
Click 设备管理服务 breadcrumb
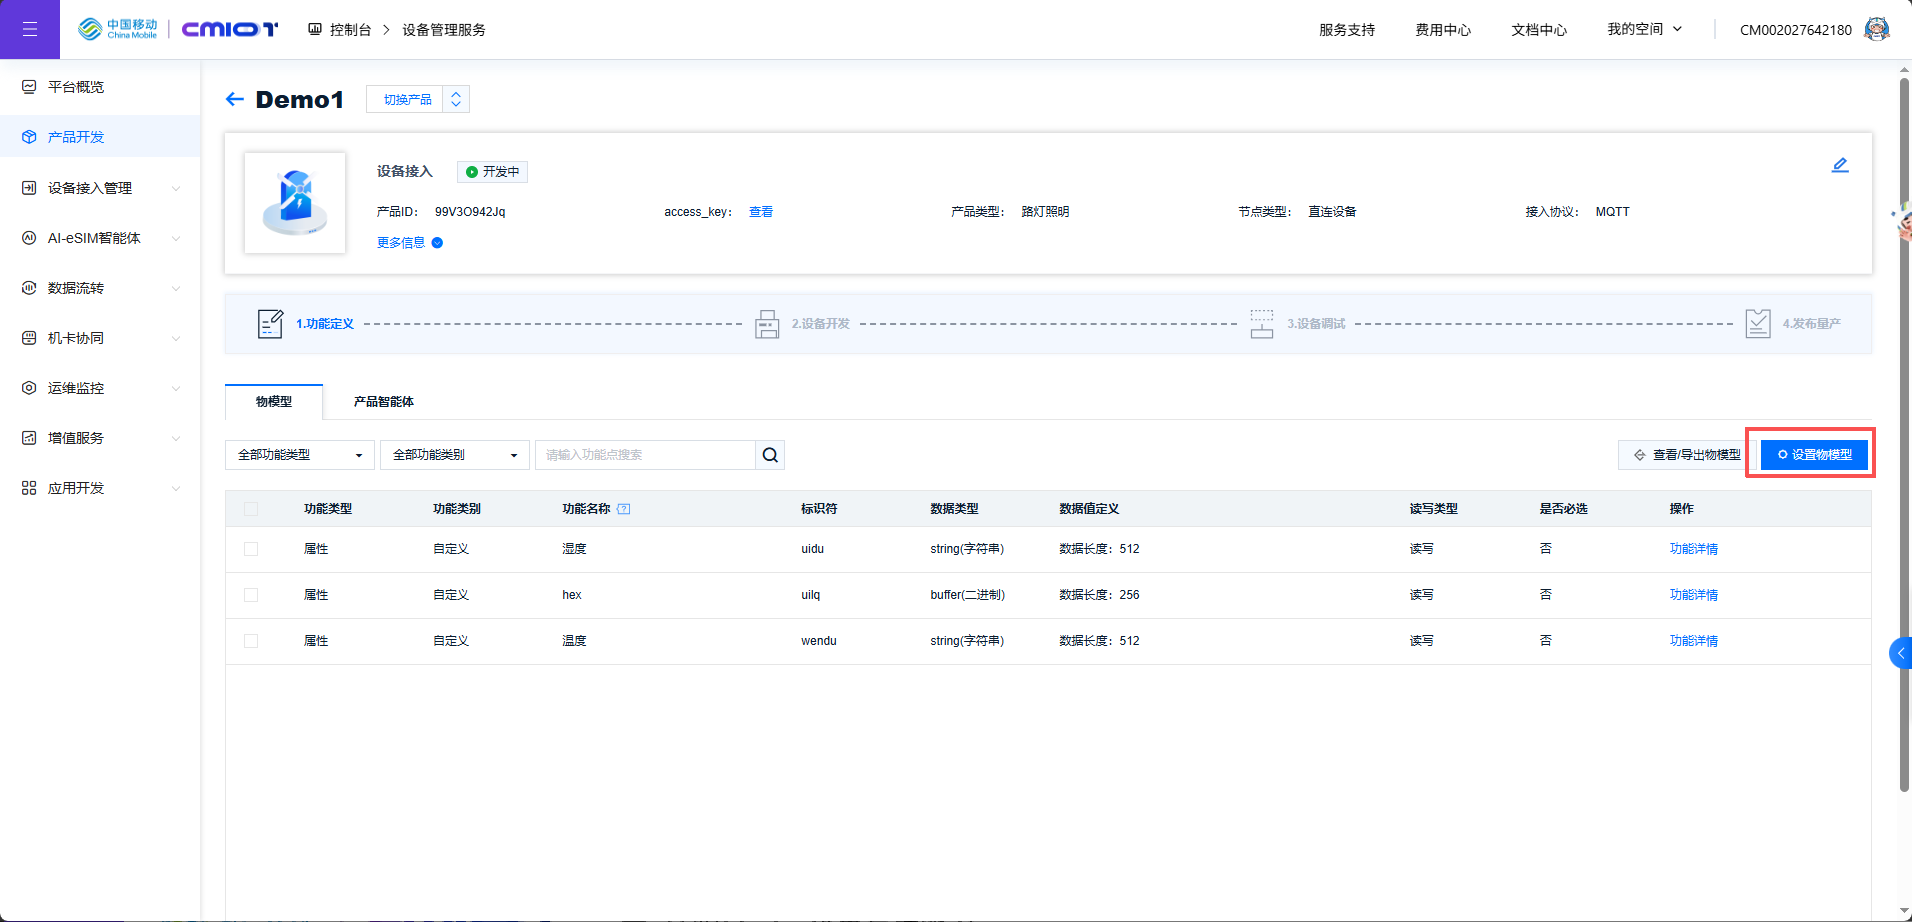click(x=444, y=30)
